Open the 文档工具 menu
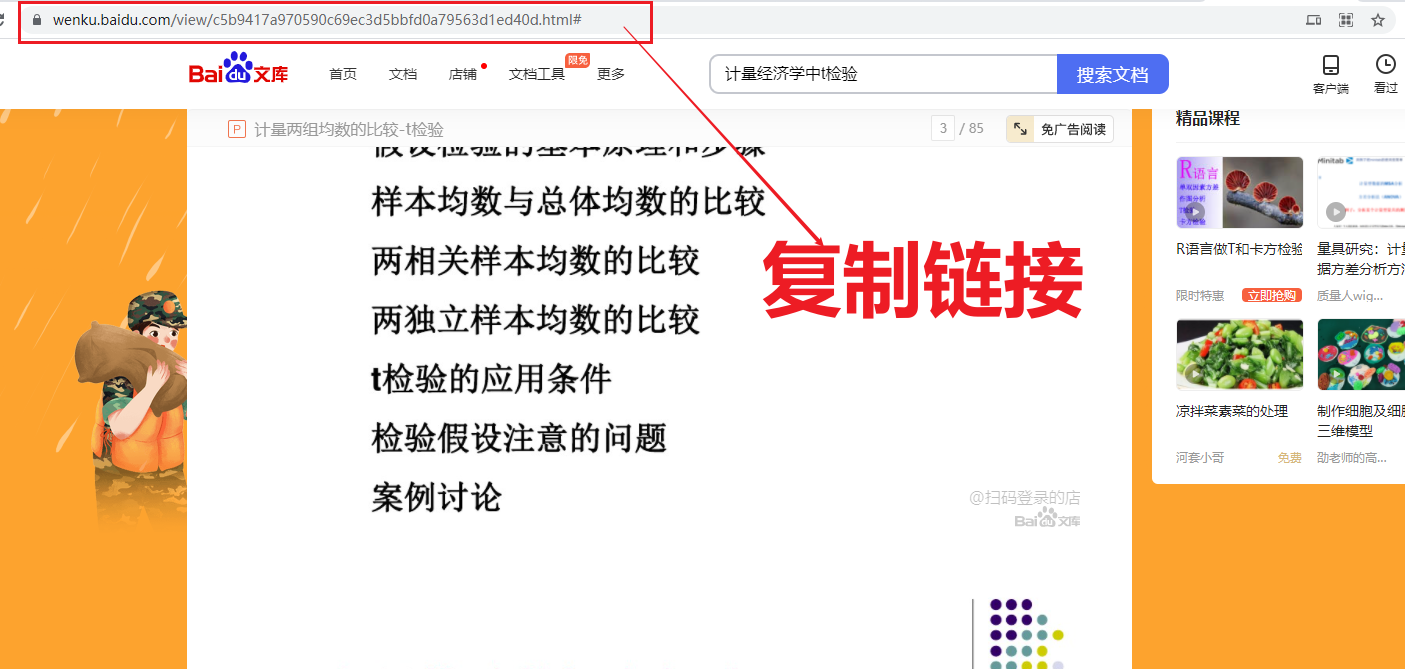 pyautogui.click(x=537, y=74)
